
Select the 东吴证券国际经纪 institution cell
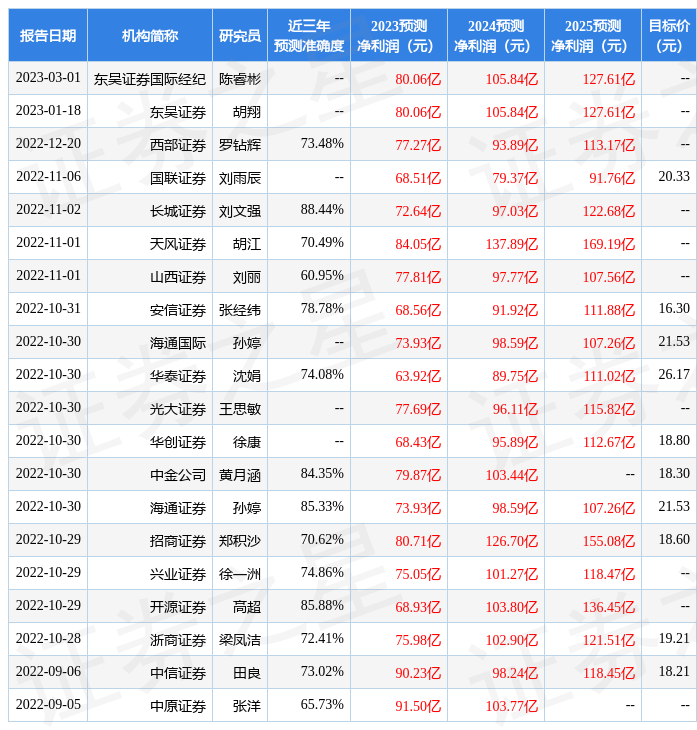tap(149, 78)
